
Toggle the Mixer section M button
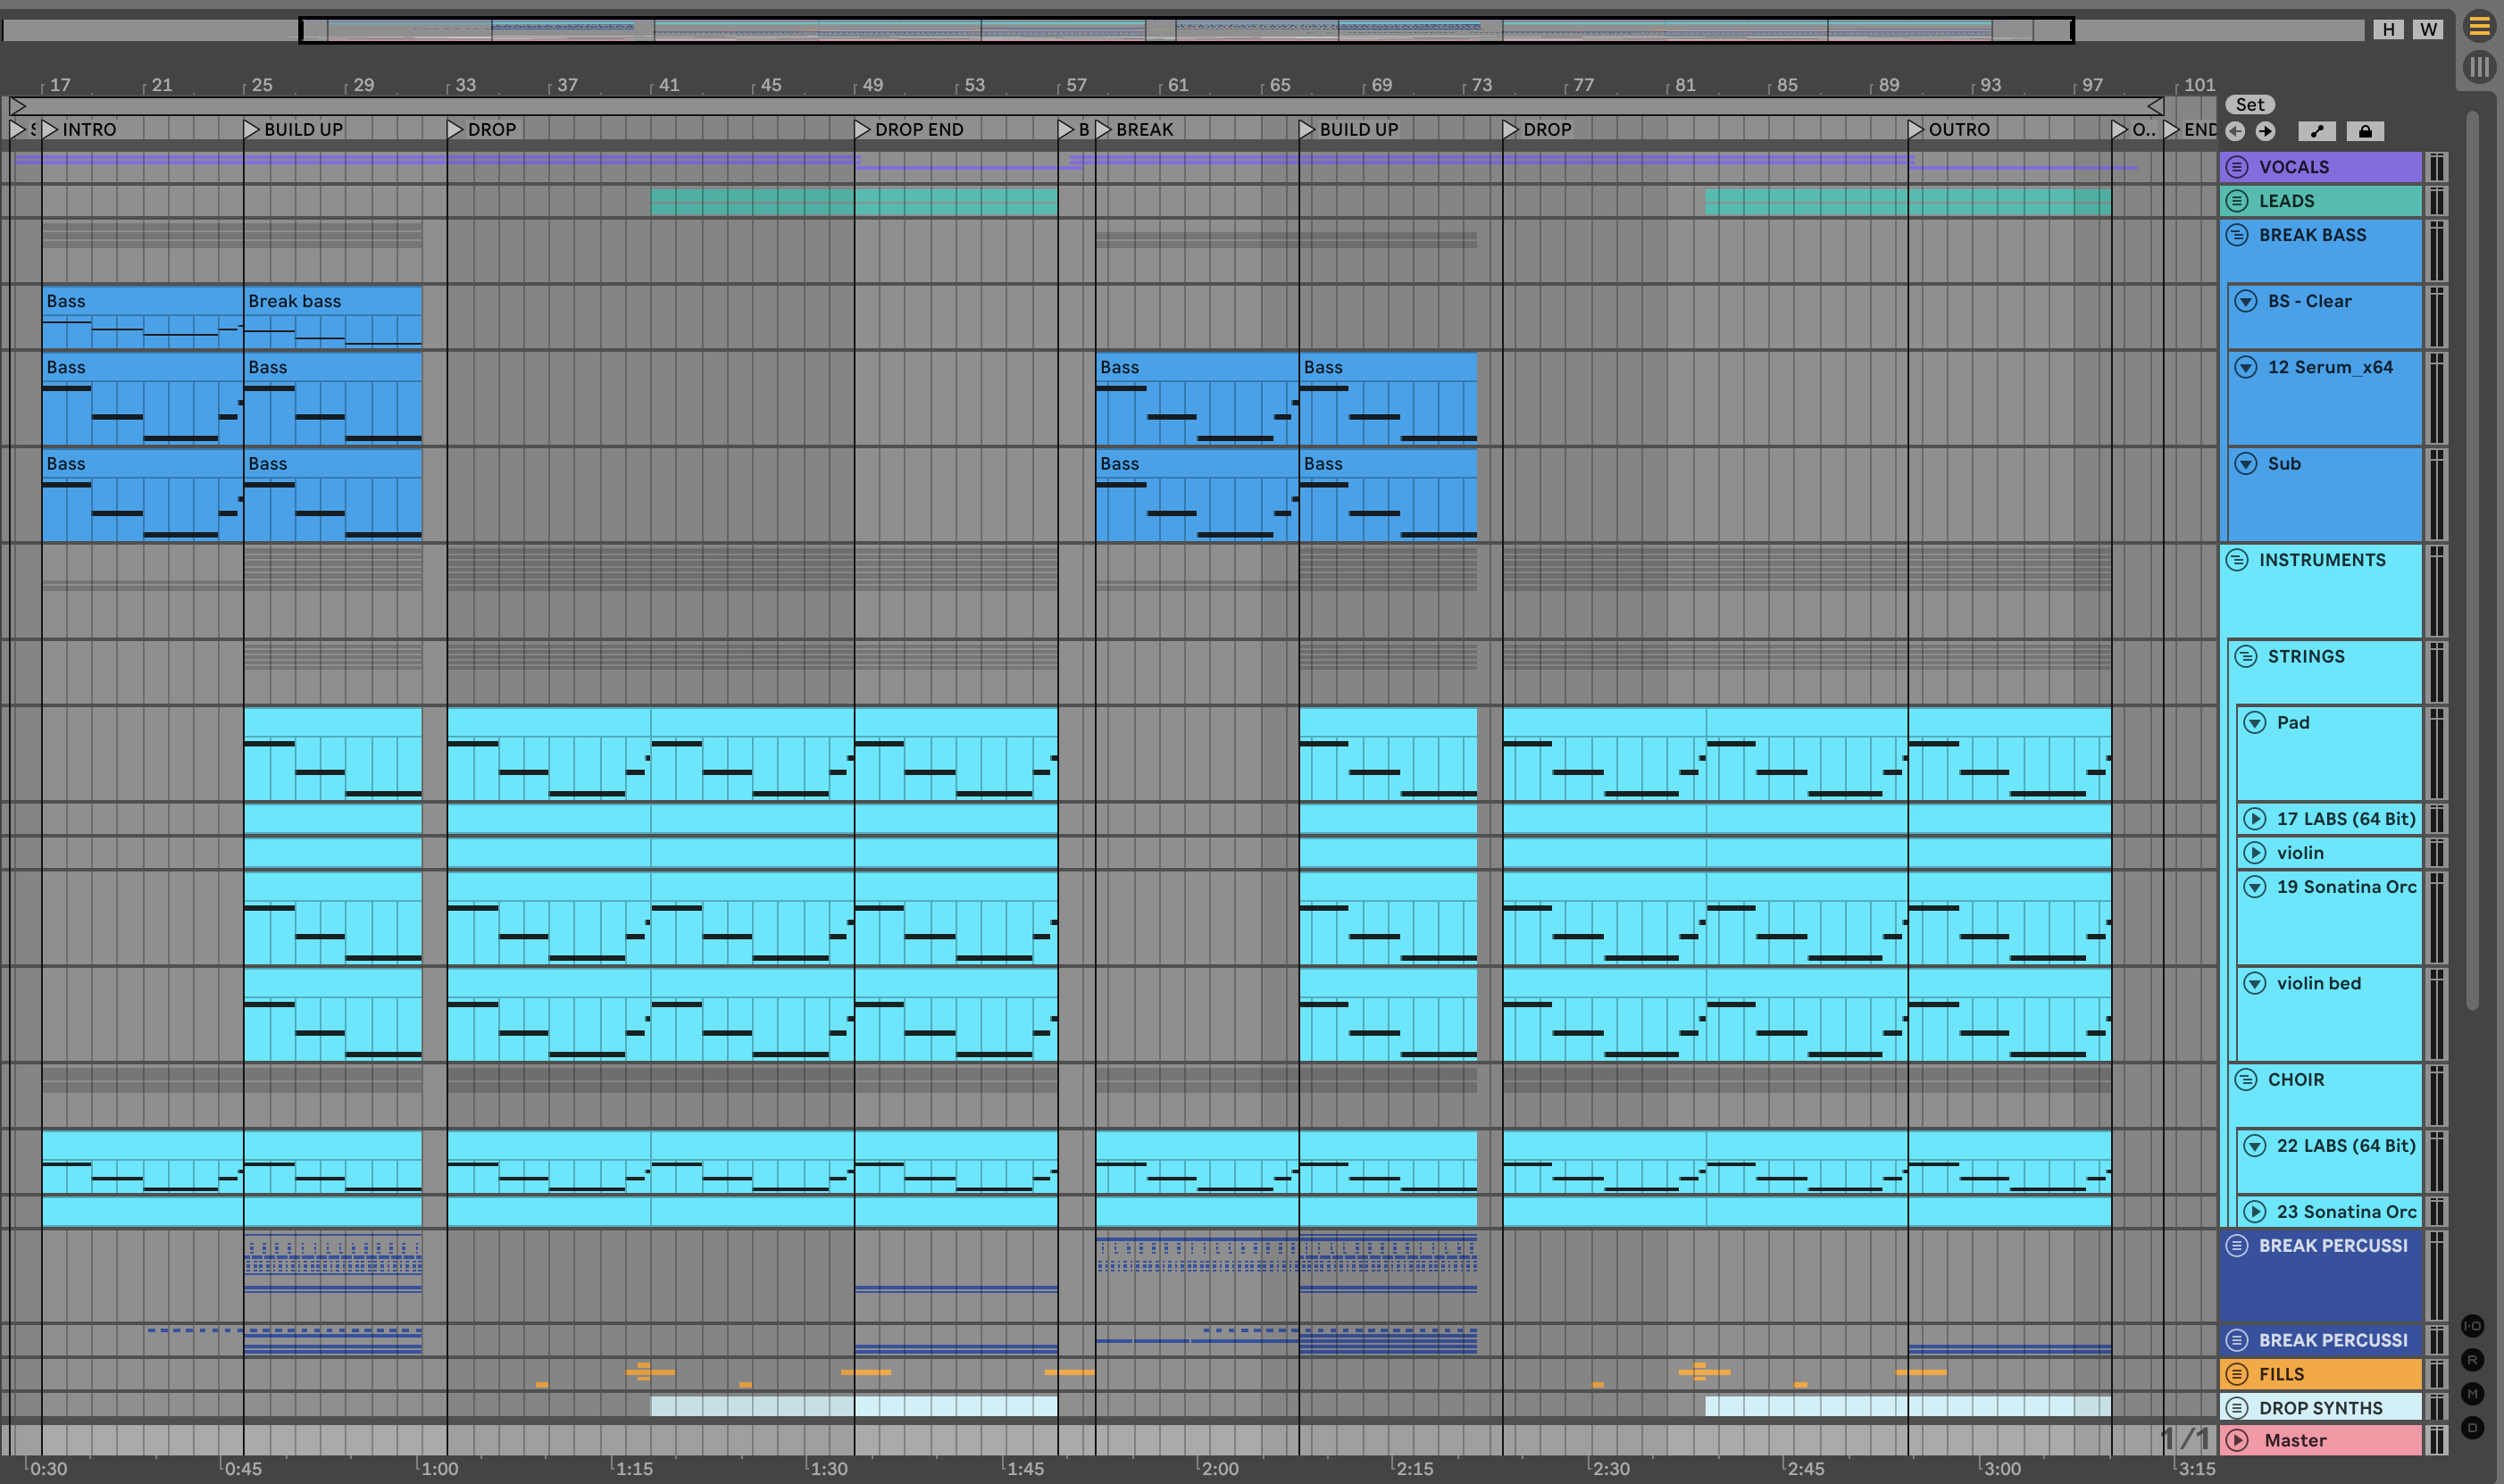click(x=2472, y=1394)
